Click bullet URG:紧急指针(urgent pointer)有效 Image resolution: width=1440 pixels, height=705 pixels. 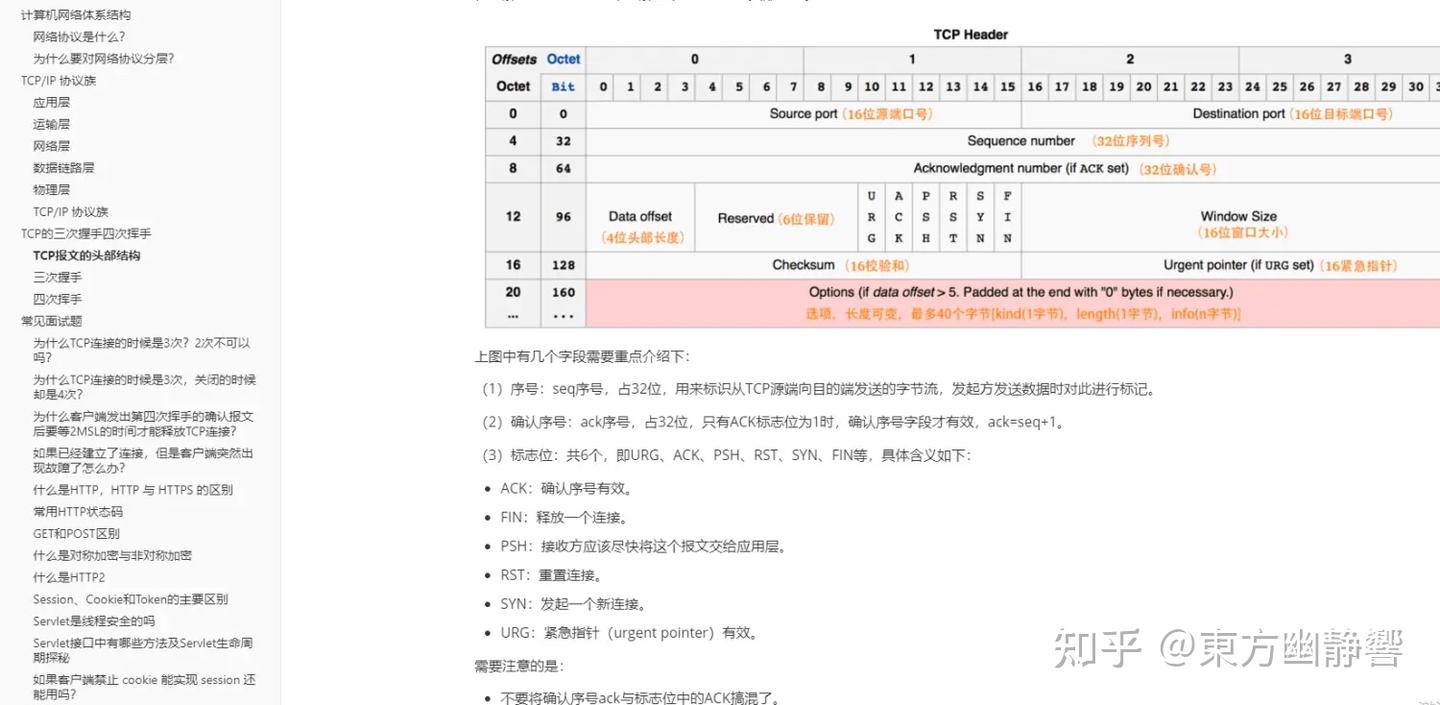pyautogui.click(x=629, y=633)
